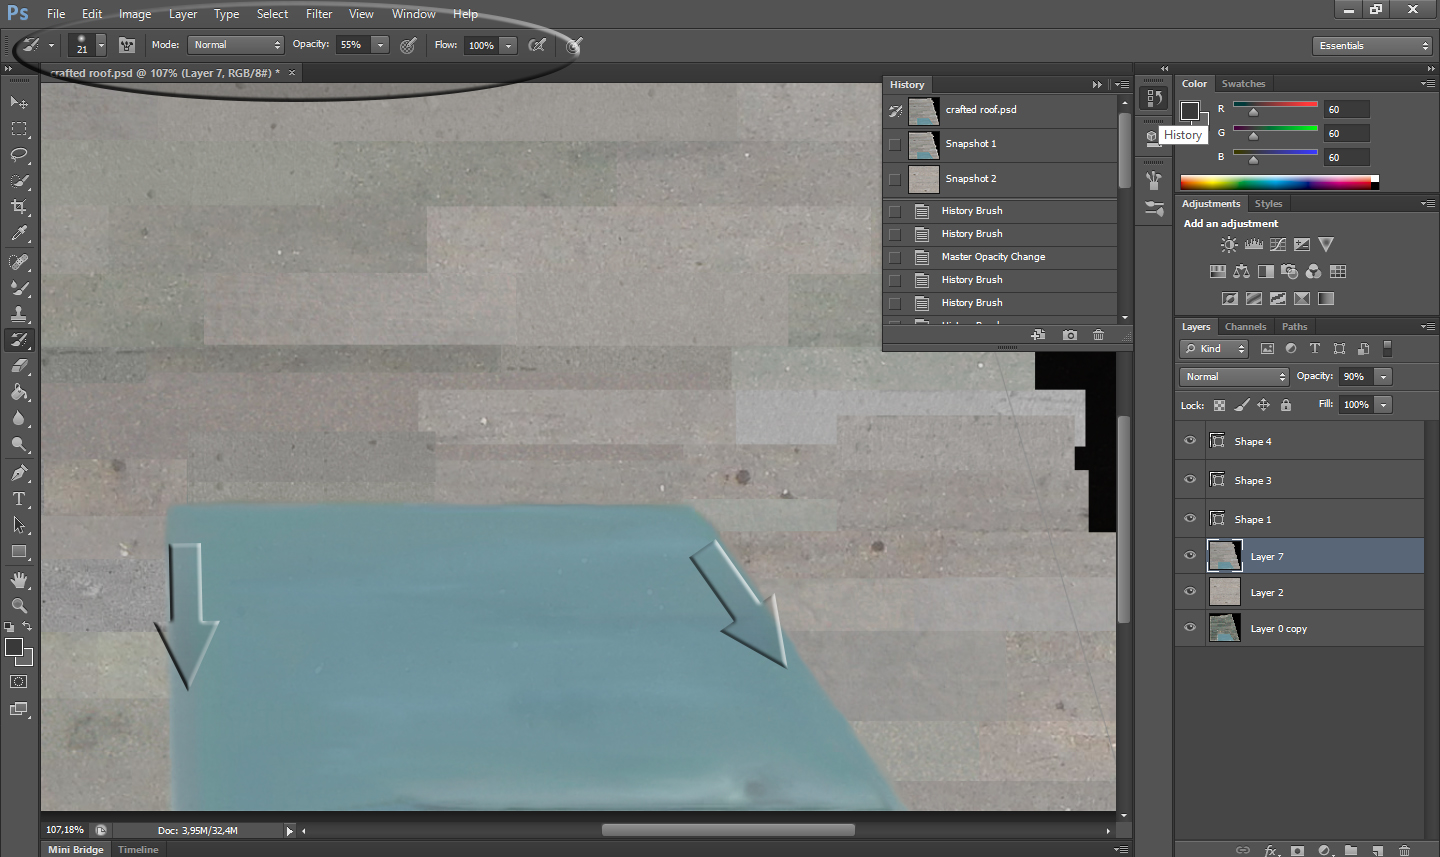Set history brush source to Snapshot 1
This screenshot has width=1440, height=857.
click(895, 144)
